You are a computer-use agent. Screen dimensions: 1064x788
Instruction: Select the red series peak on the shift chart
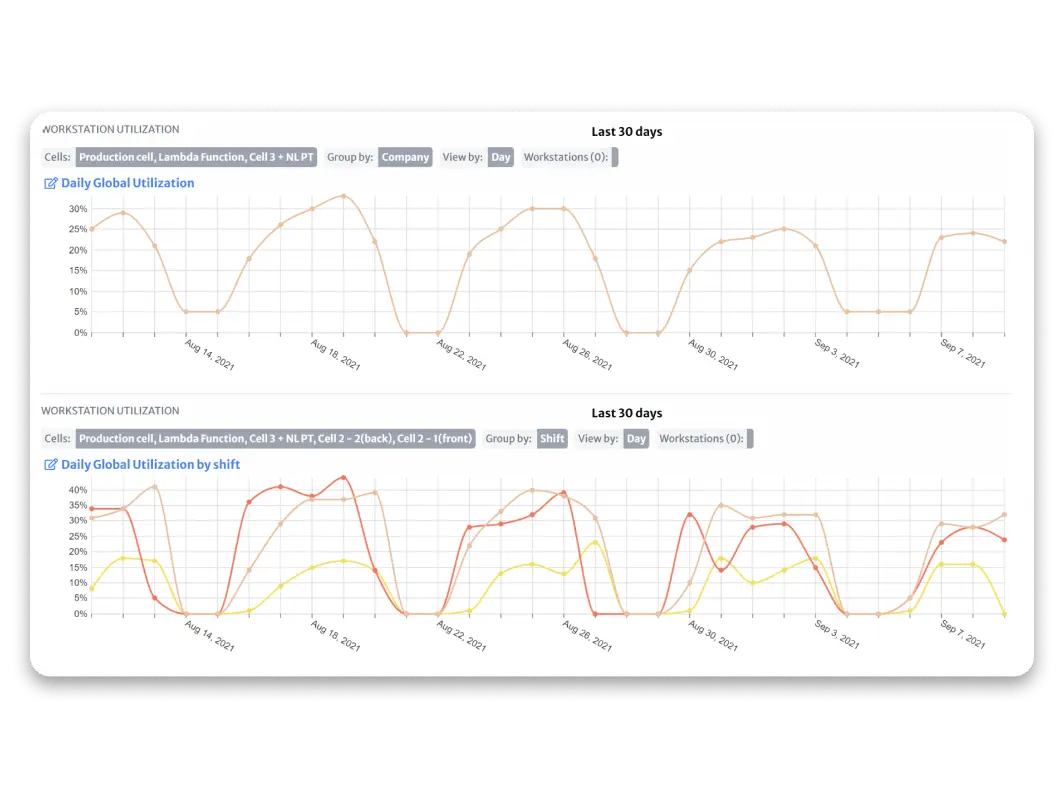(346, 477)
